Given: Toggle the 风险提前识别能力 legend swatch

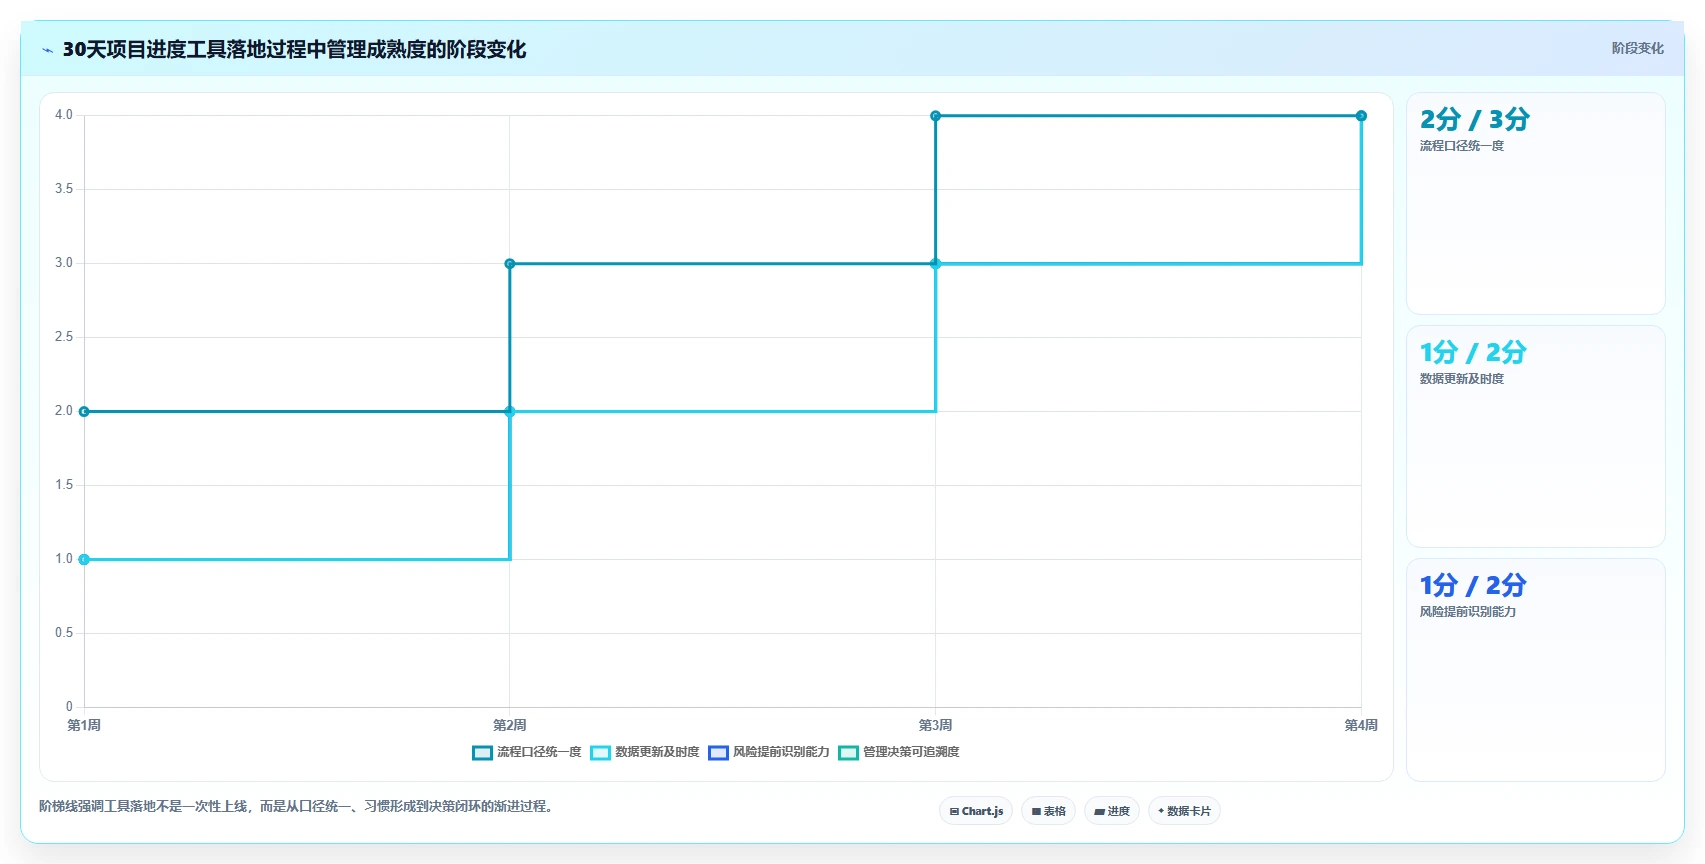Looking at the screenshot, I should pyautogui.click(x=718, y=753).
